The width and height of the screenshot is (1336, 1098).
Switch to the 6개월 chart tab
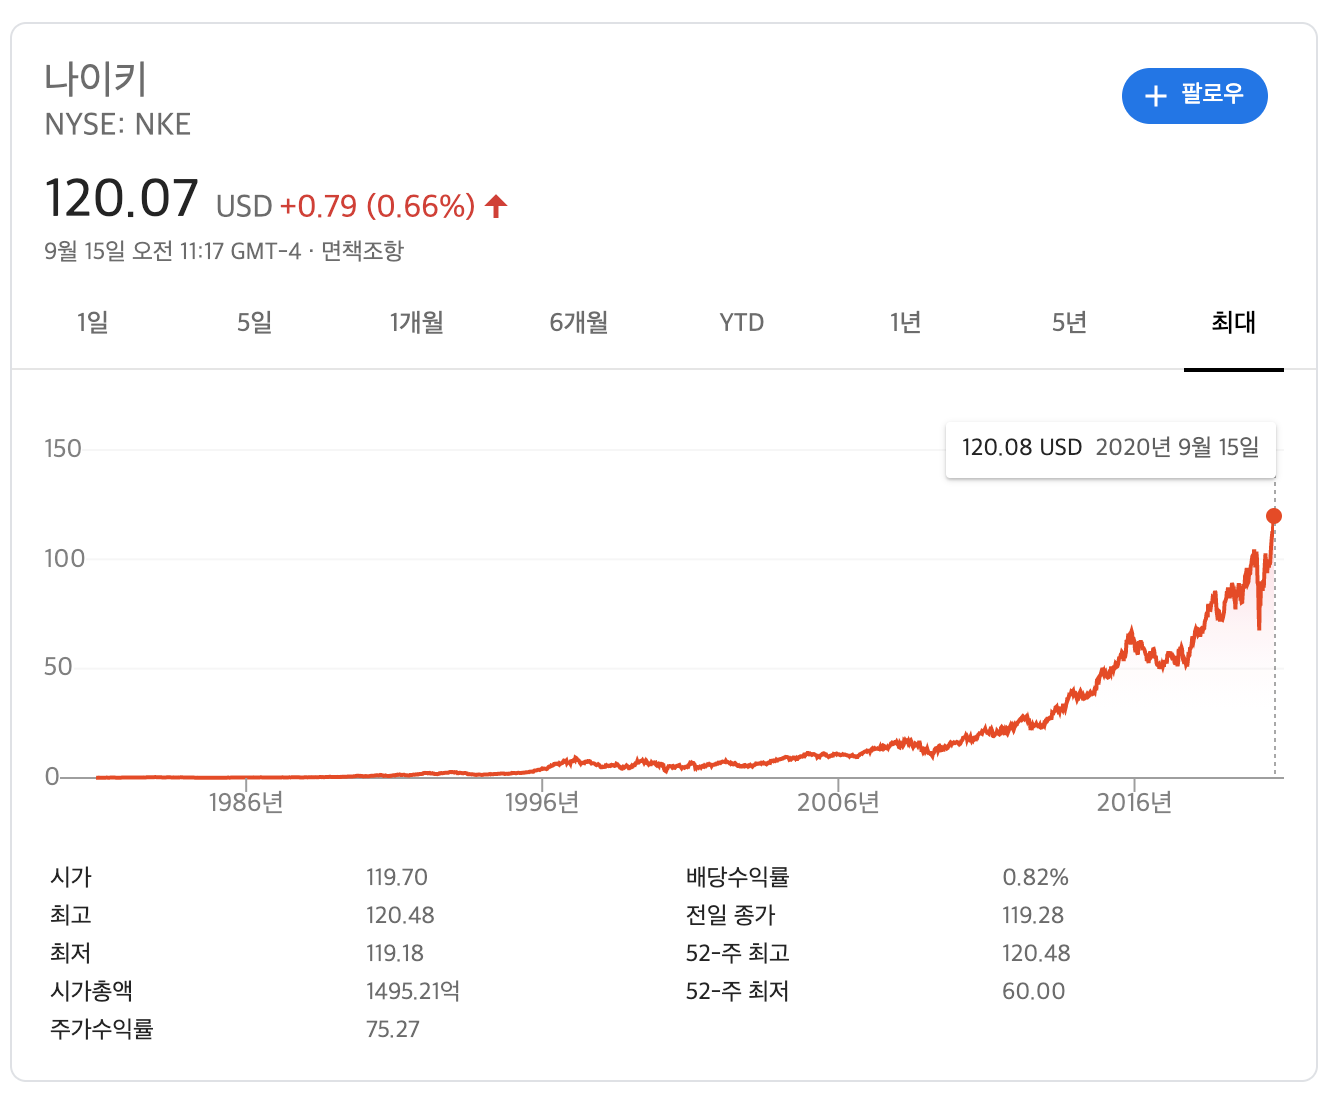579,322
